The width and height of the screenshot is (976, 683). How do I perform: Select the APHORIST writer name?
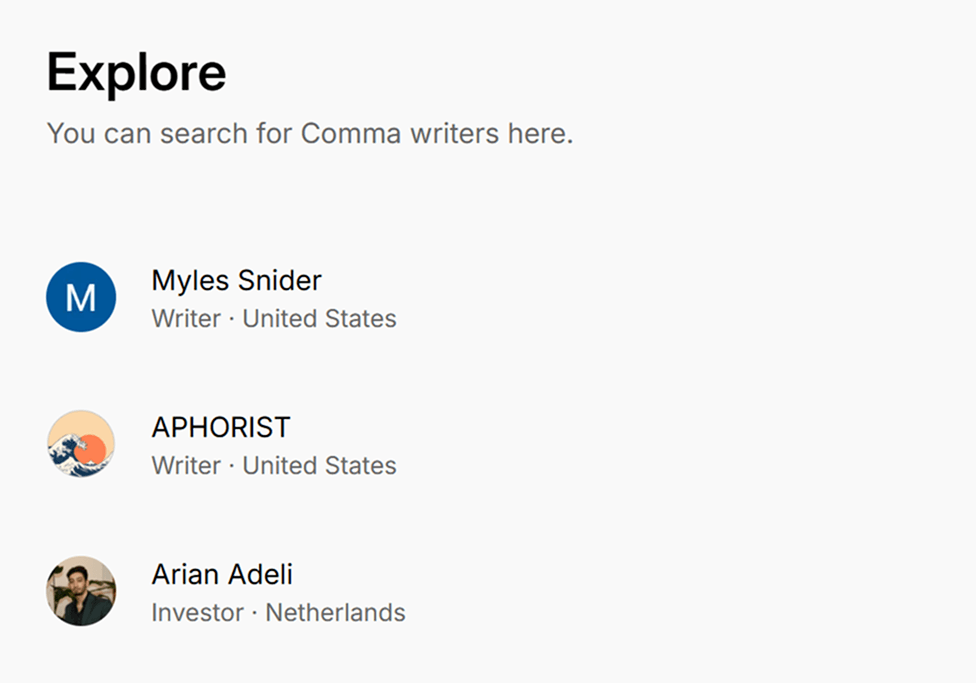coord(220,428)
